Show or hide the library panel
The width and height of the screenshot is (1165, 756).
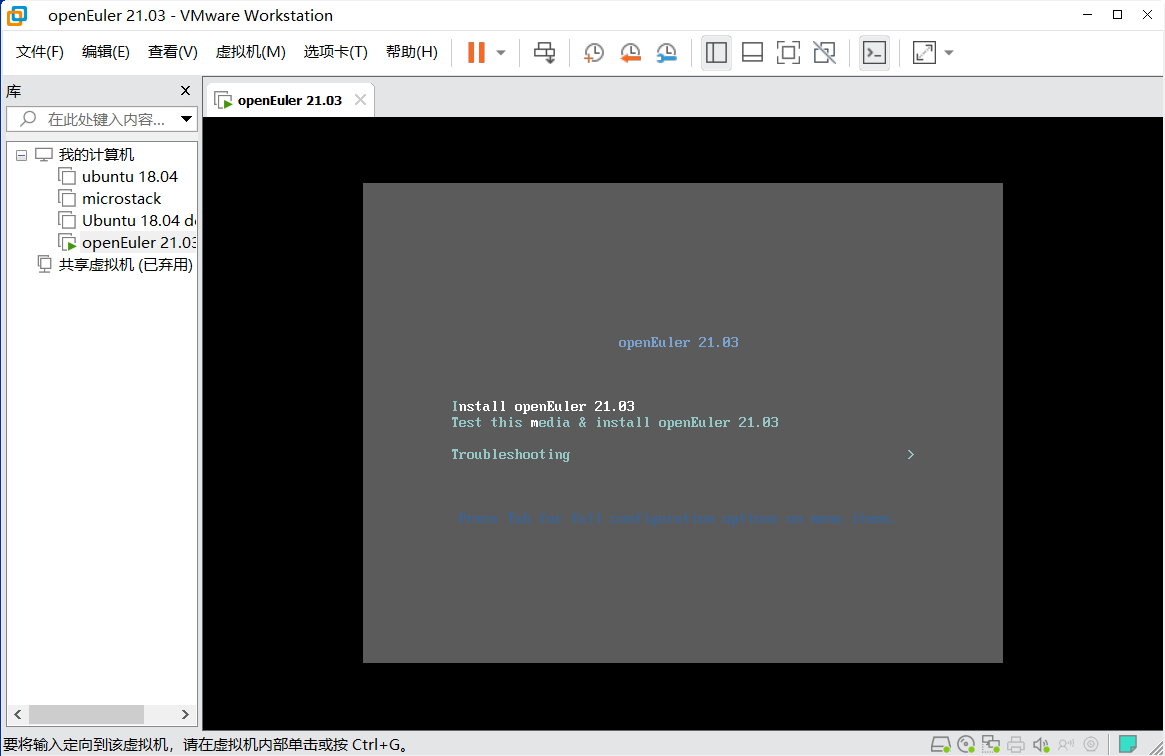coord(716,52)
